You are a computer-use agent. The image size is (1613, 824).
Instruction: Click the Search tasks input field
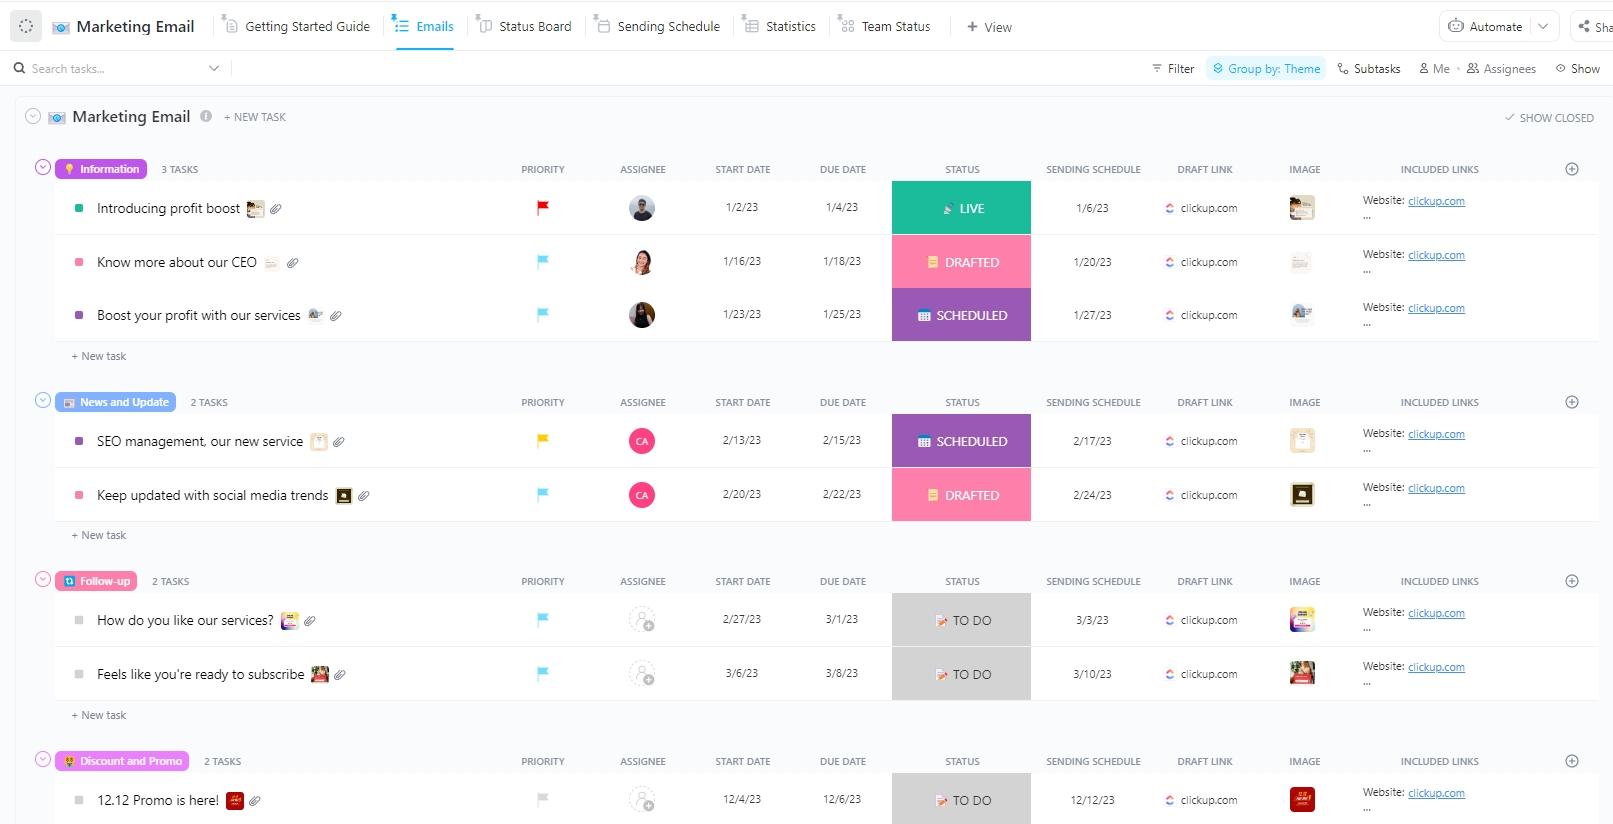110,68
